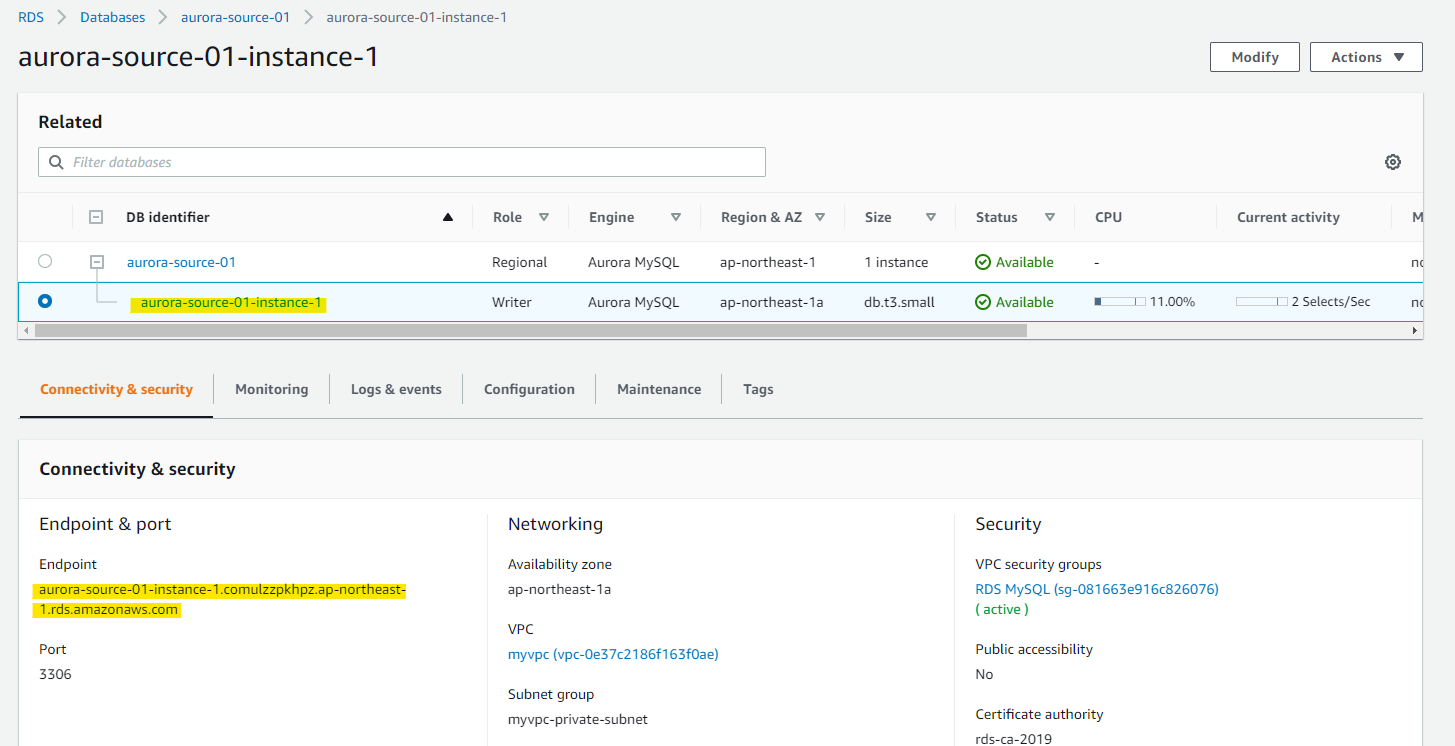The image size is (1455, 746).
Task: Click the 2 Selects/Sec activity bar
Action: 1262,301
